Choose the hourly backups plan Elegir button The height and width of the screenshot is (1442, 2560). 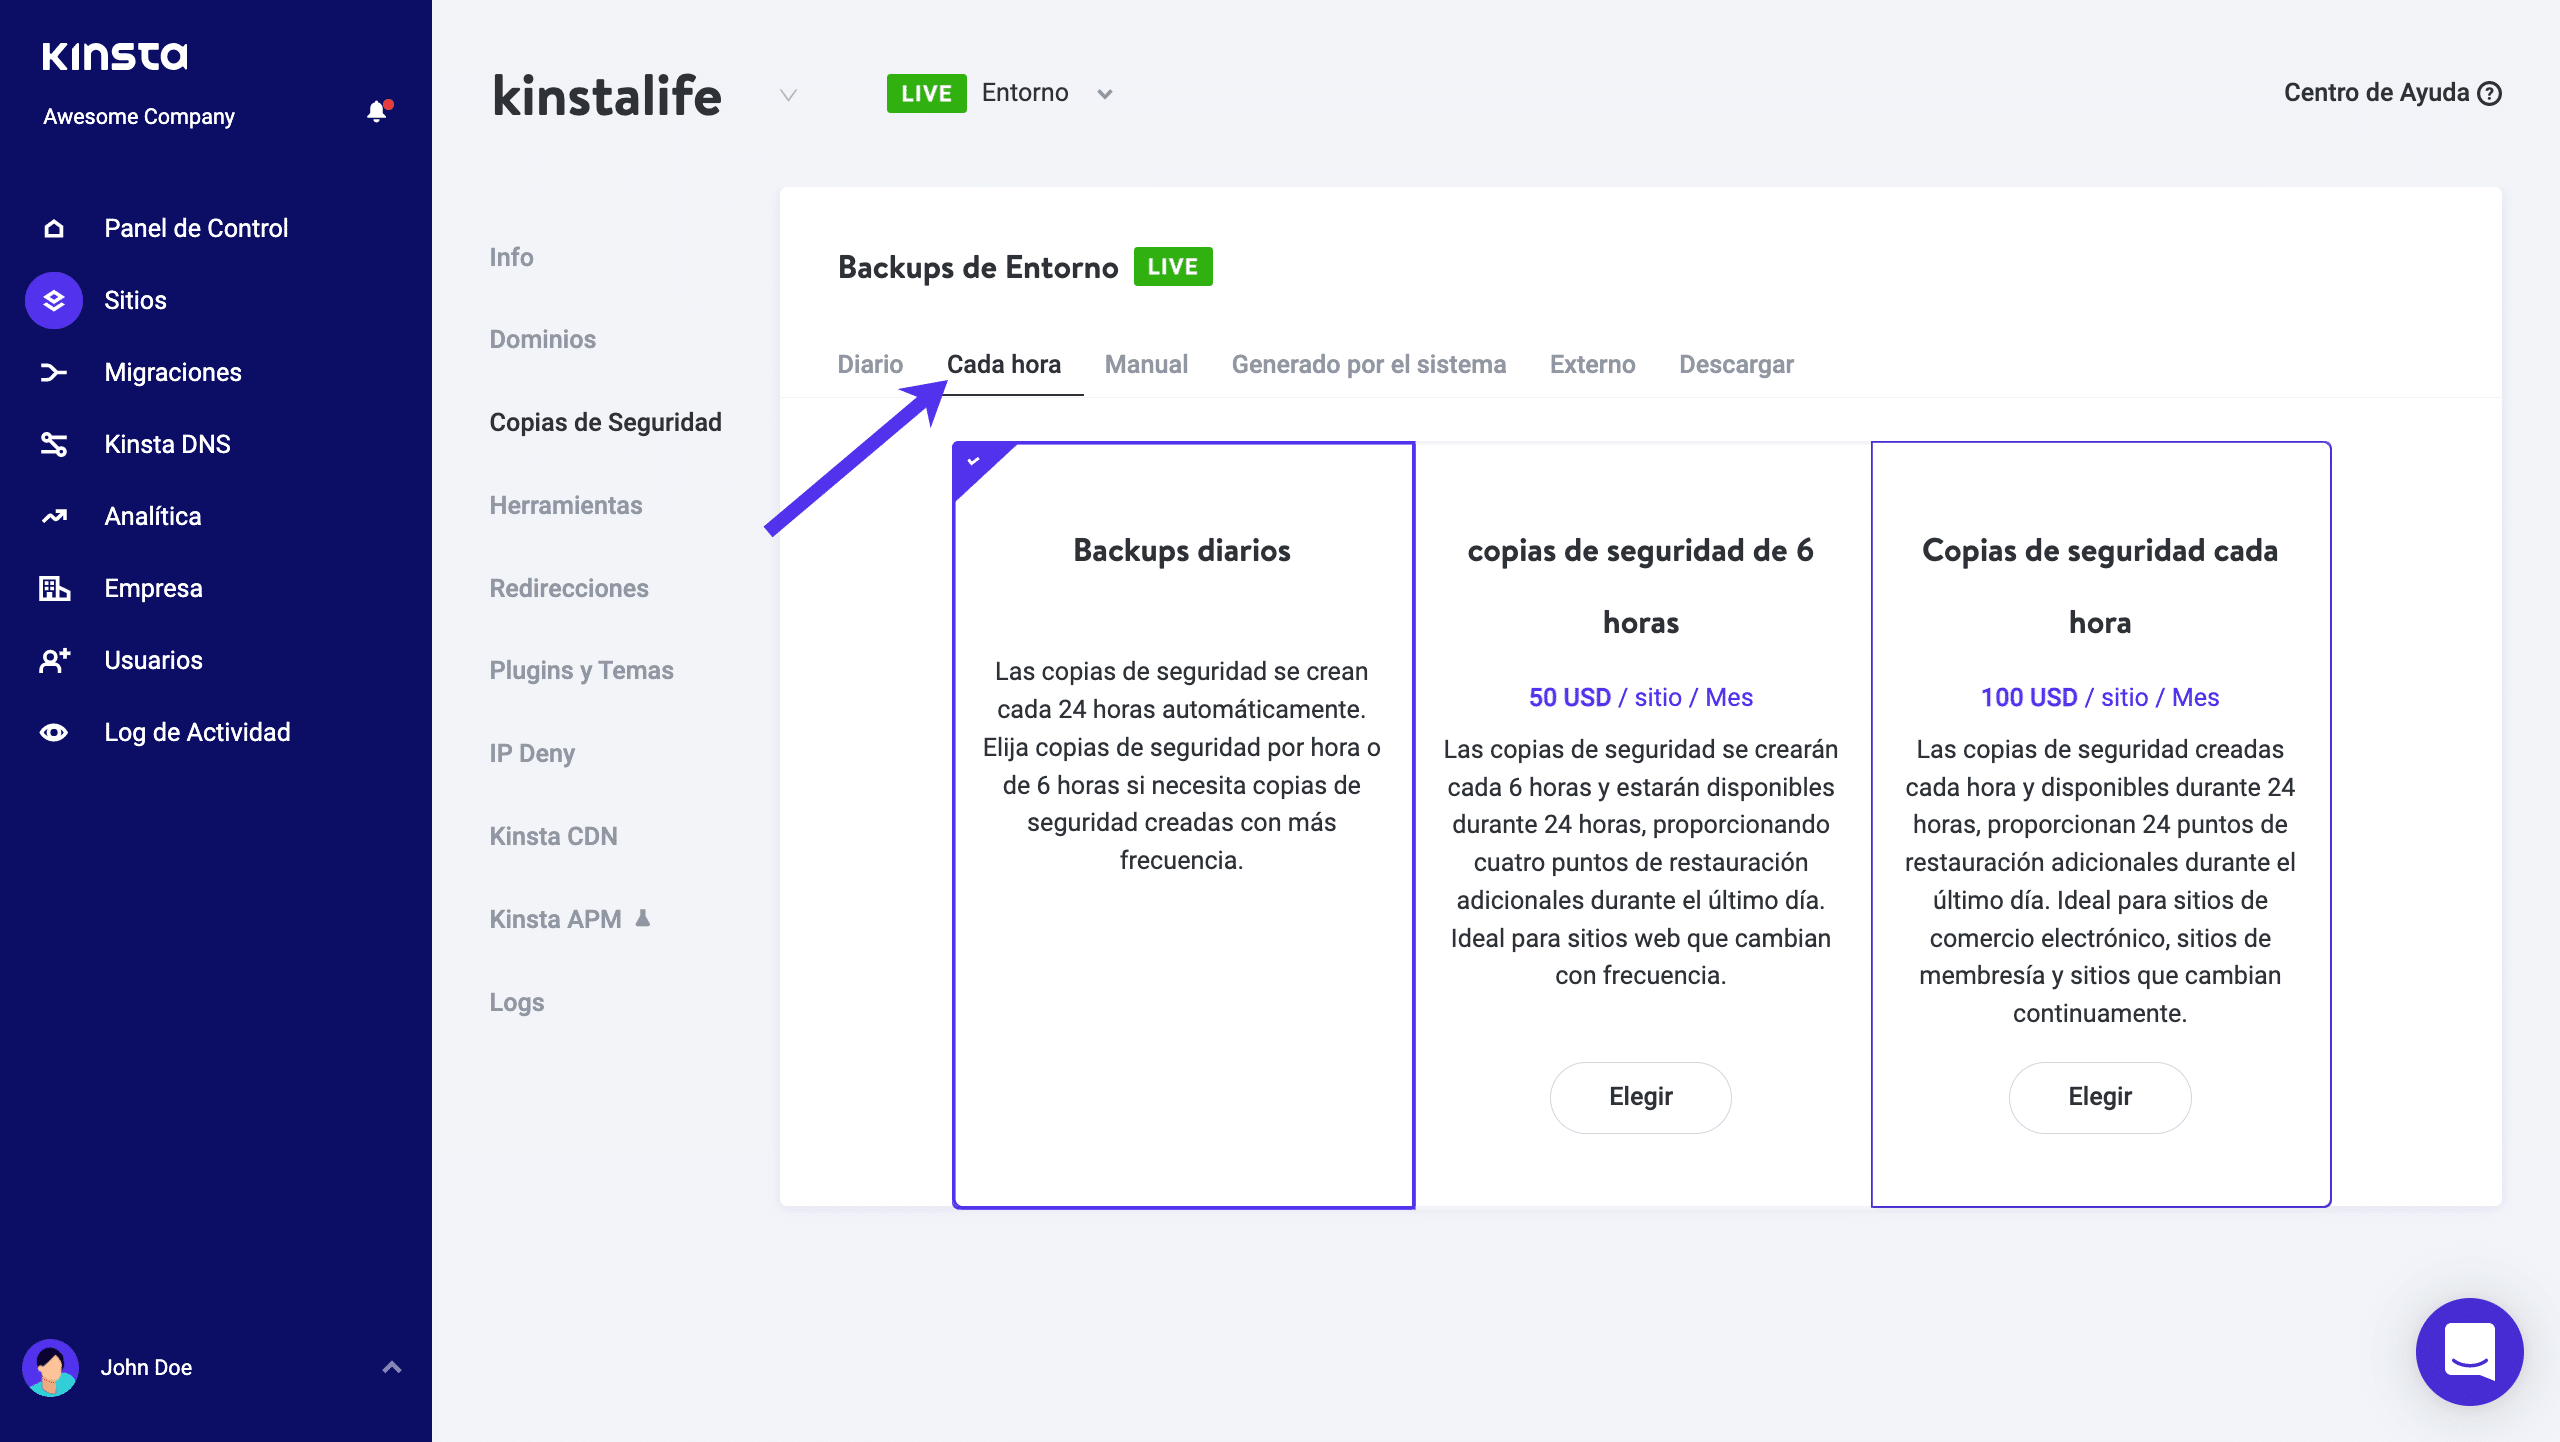click(2100, 1097)
